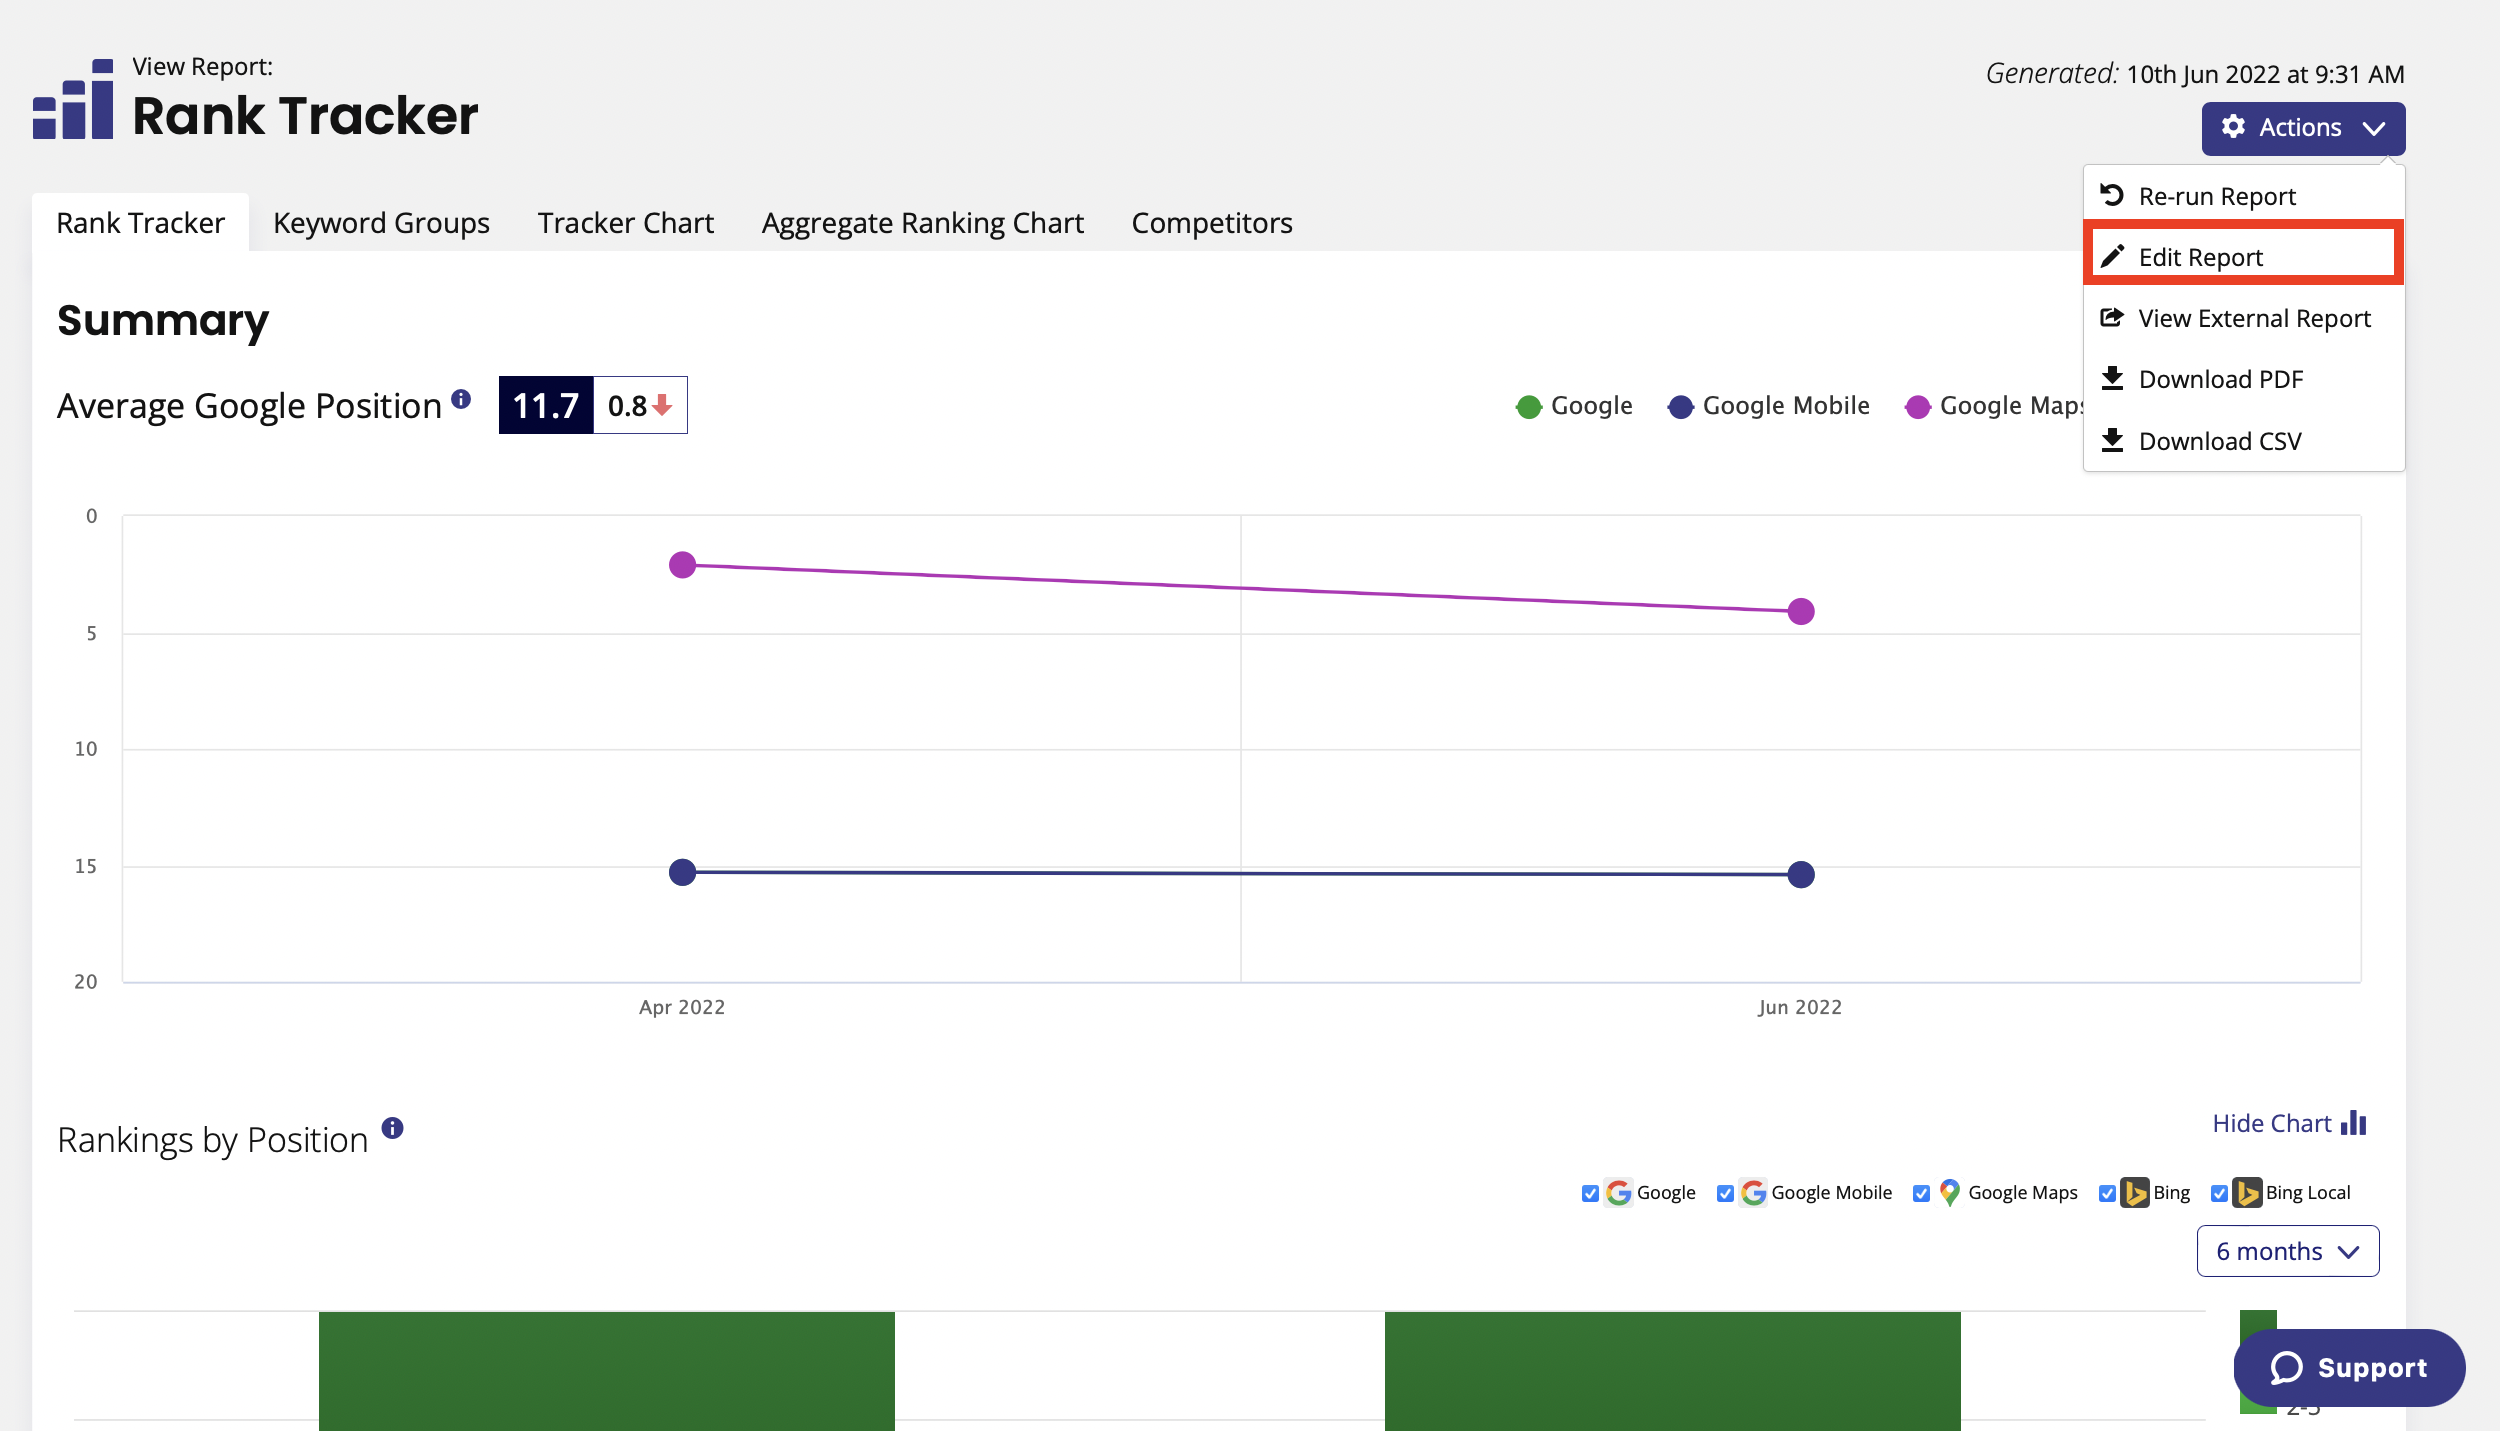Toggle Google Maps series in chart legend
Image resolution: width=2500 pixels, height=1431 pixels.
coord(1994,406)
